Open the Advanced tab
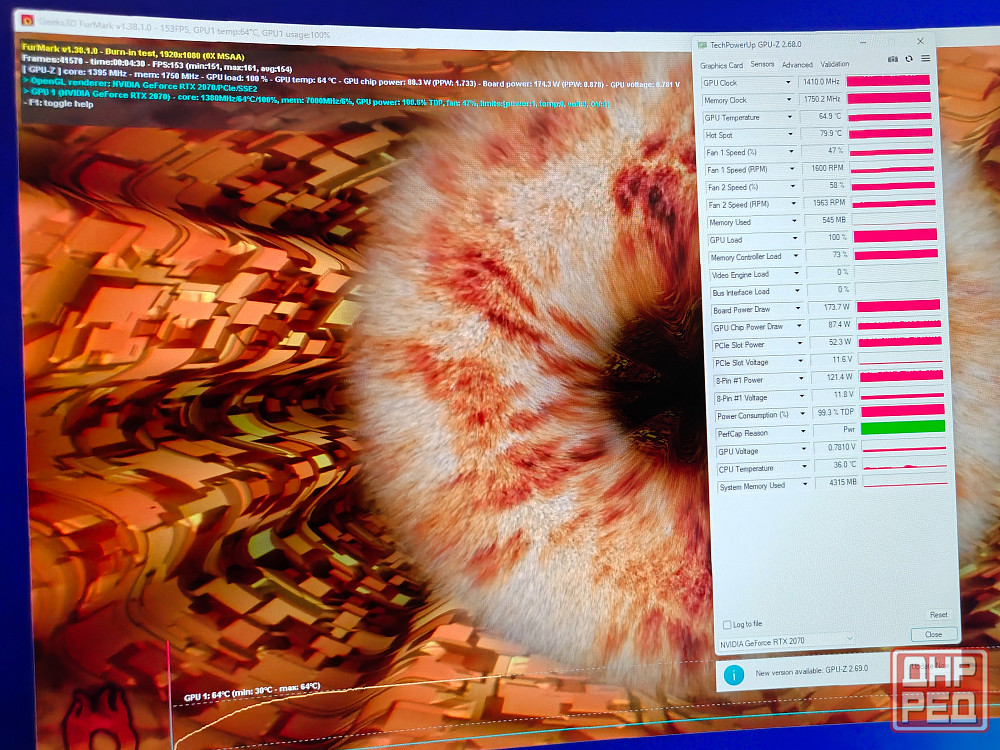The height and width of the screenshot is (750, 1000). [x=797, y=65]
